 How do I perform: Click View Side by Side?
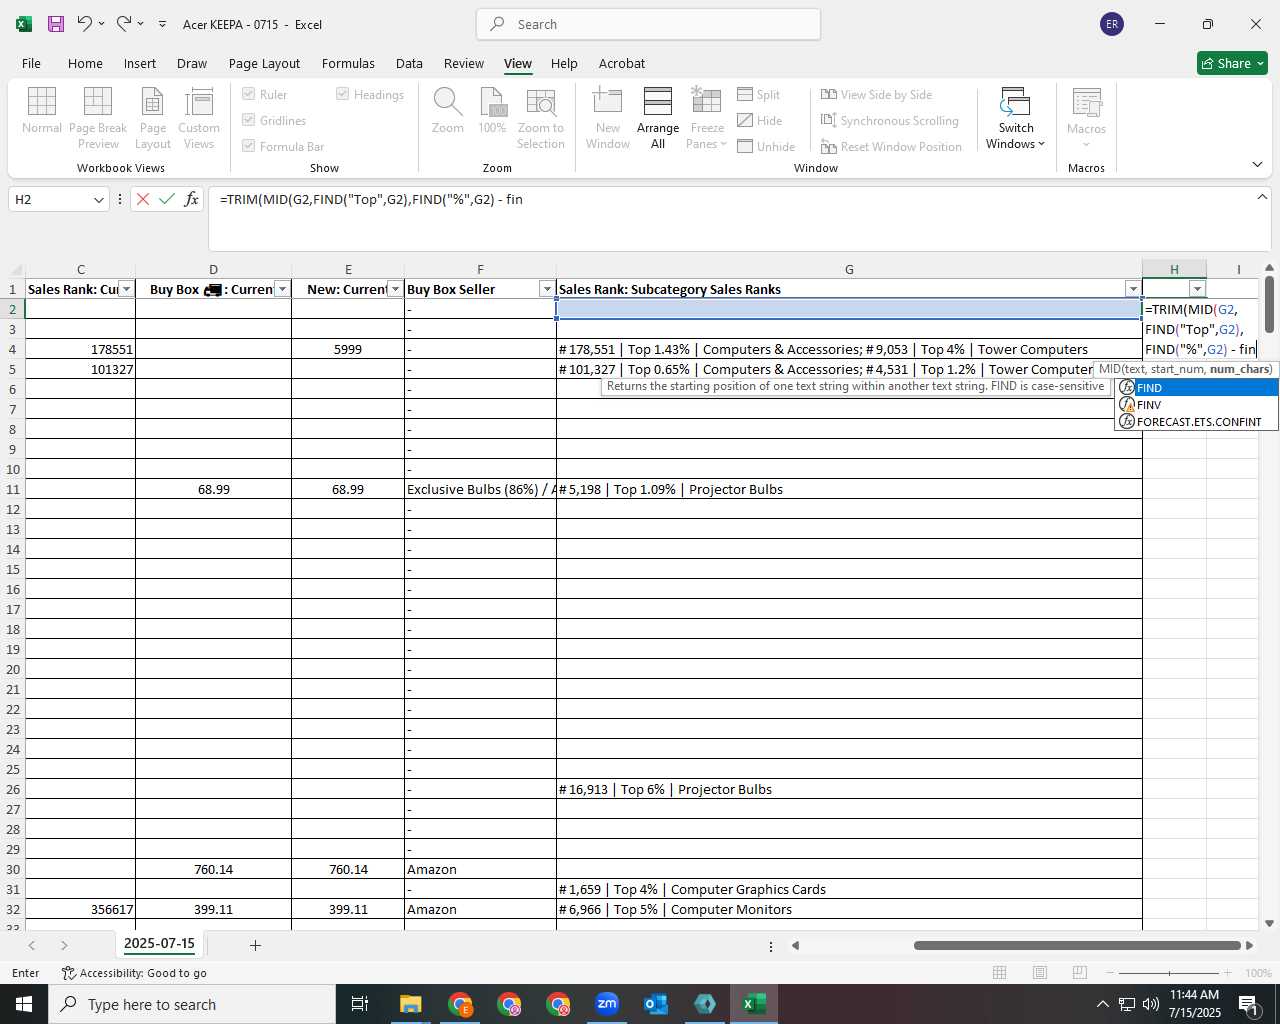point(876,94)
